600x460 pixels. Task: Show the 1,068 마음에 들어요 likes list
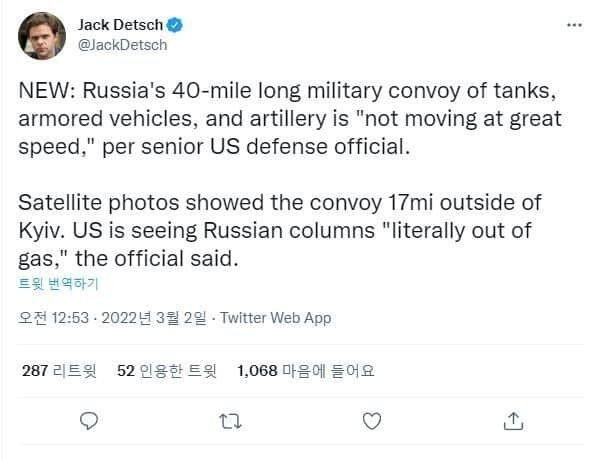coord(305,371)
